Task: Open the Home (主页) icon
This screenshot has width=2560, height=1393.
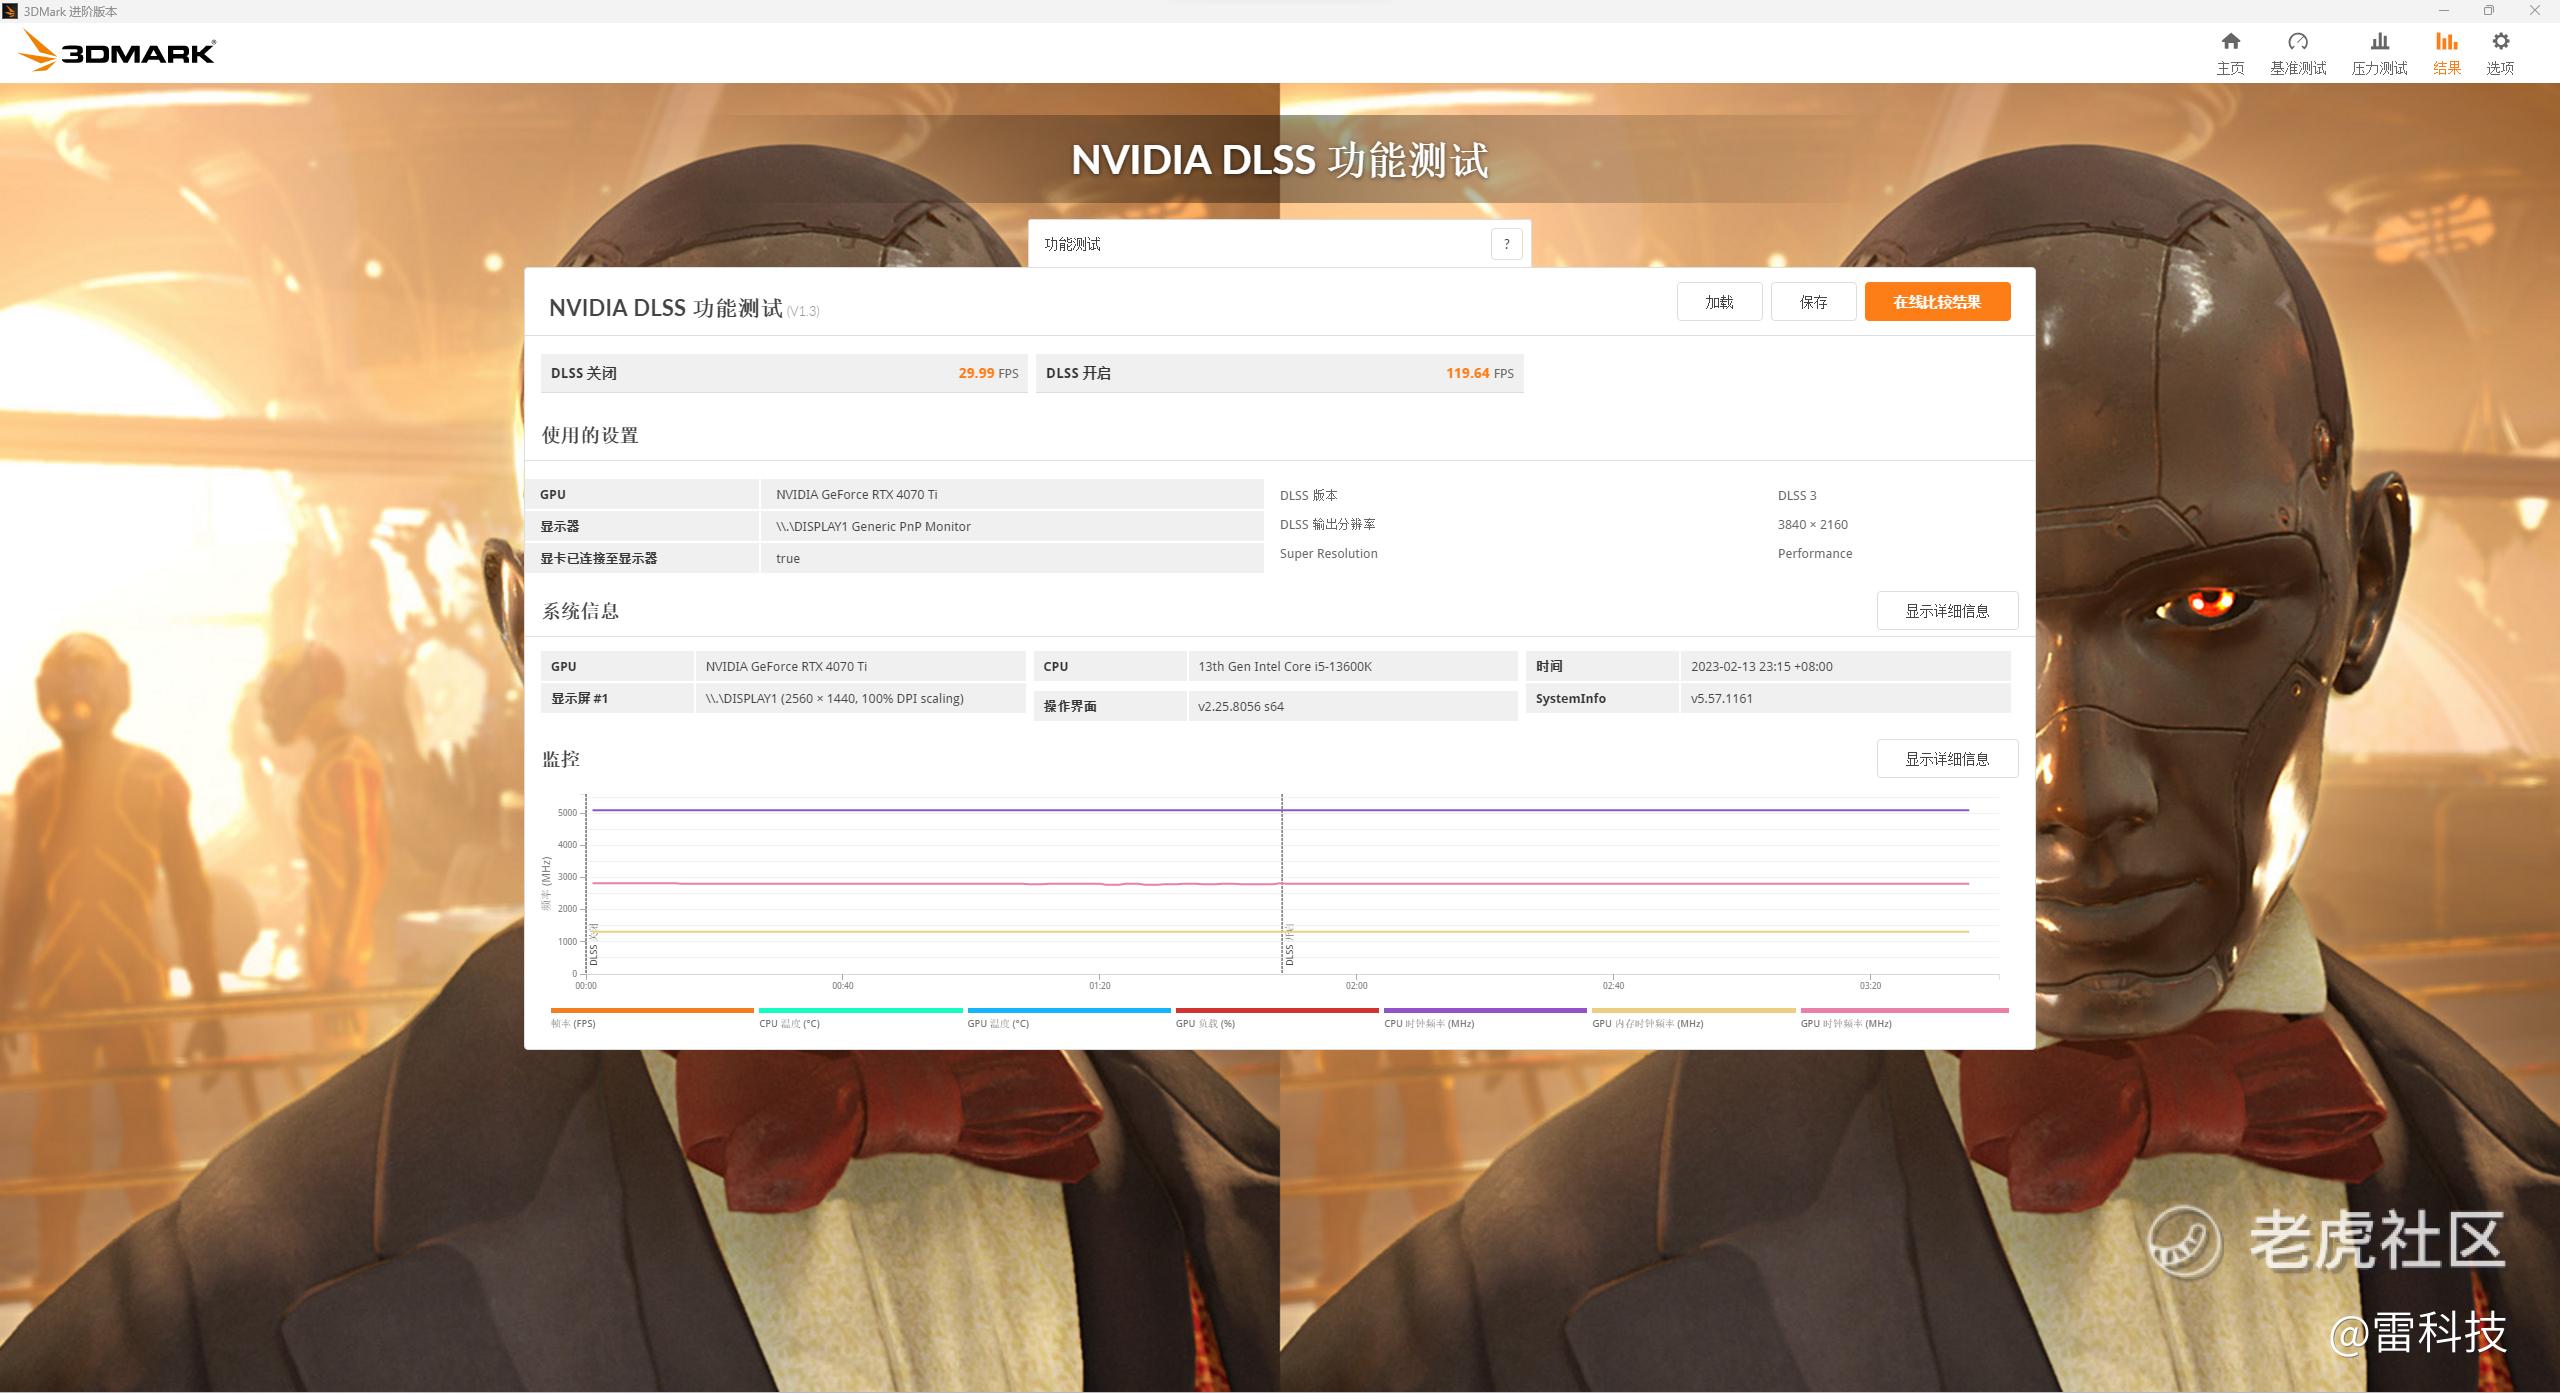Action: [x=2230, y=42]
